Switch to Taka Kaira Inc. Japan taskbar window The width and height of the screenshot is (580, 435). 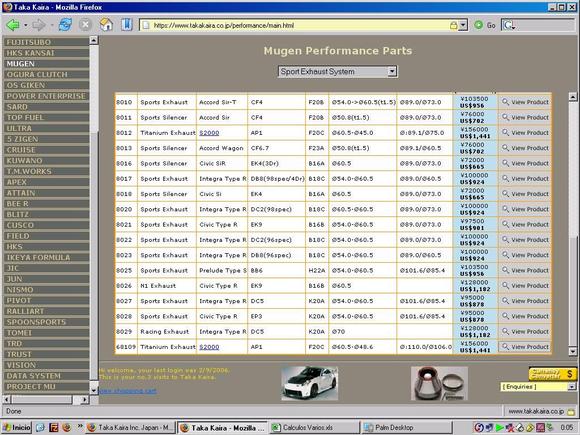pos(130,428)
